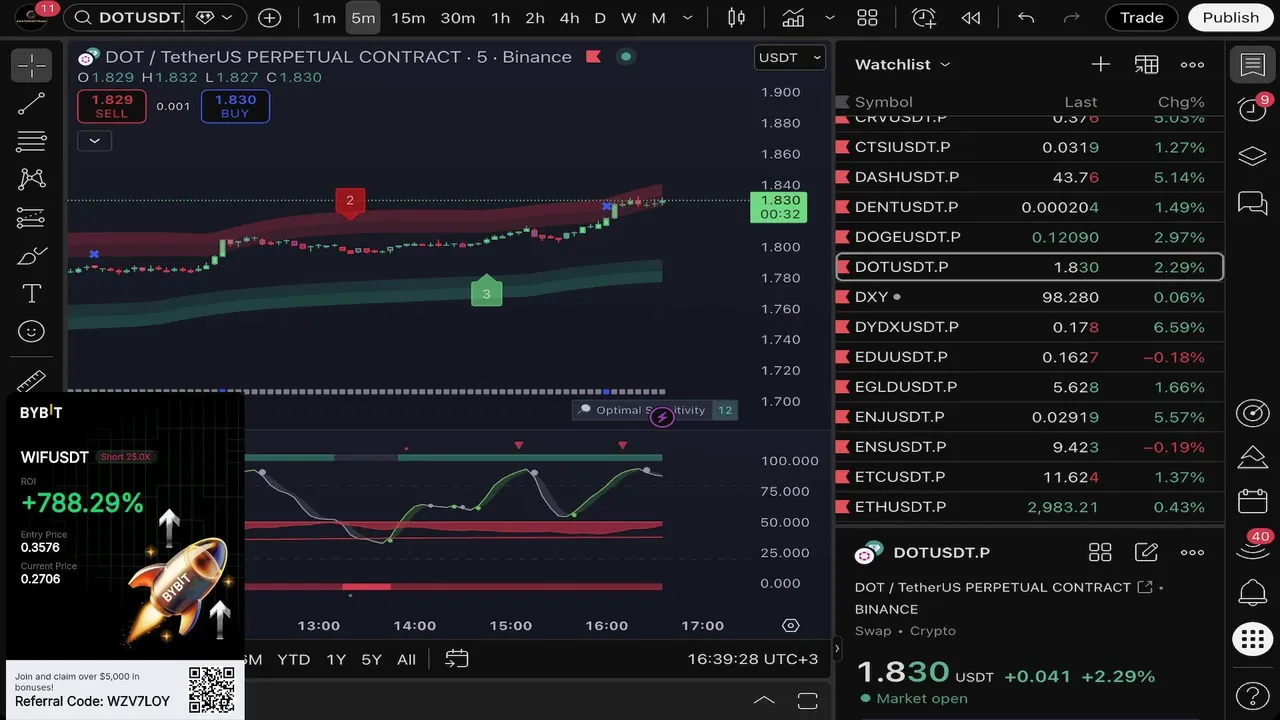Open the object tree layers icon
The image size is (1280, 720).
point(1252,156)
